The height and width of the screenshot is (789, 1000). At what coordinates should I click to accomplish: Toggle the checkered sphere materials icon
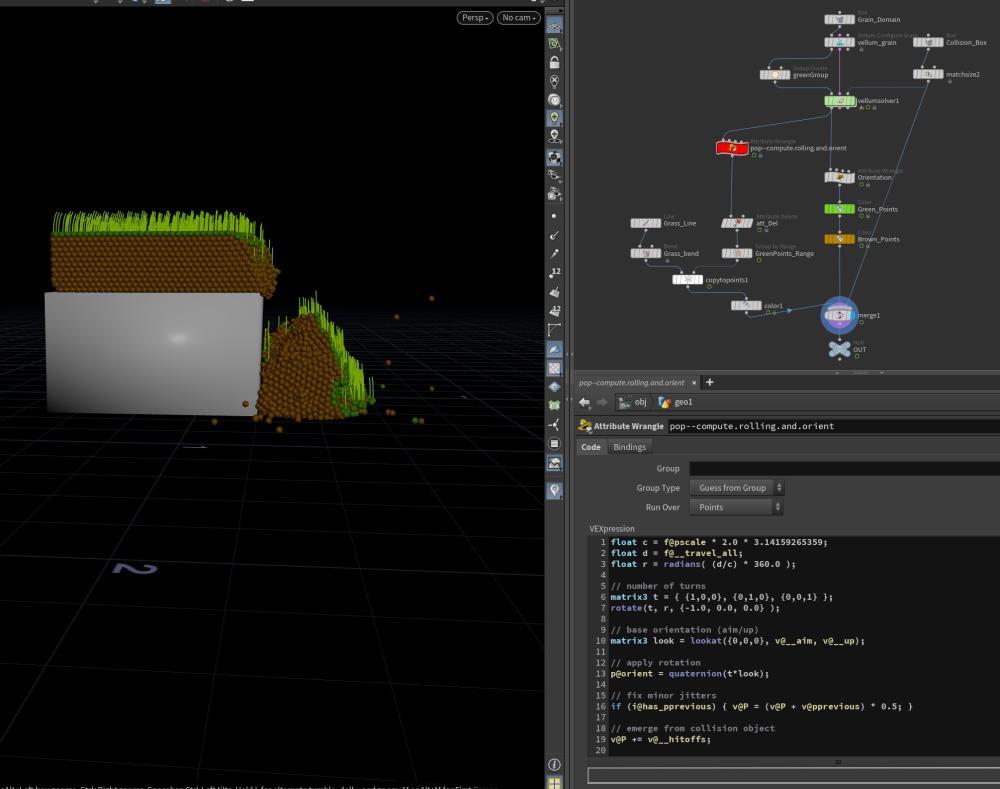pos(554,158)
